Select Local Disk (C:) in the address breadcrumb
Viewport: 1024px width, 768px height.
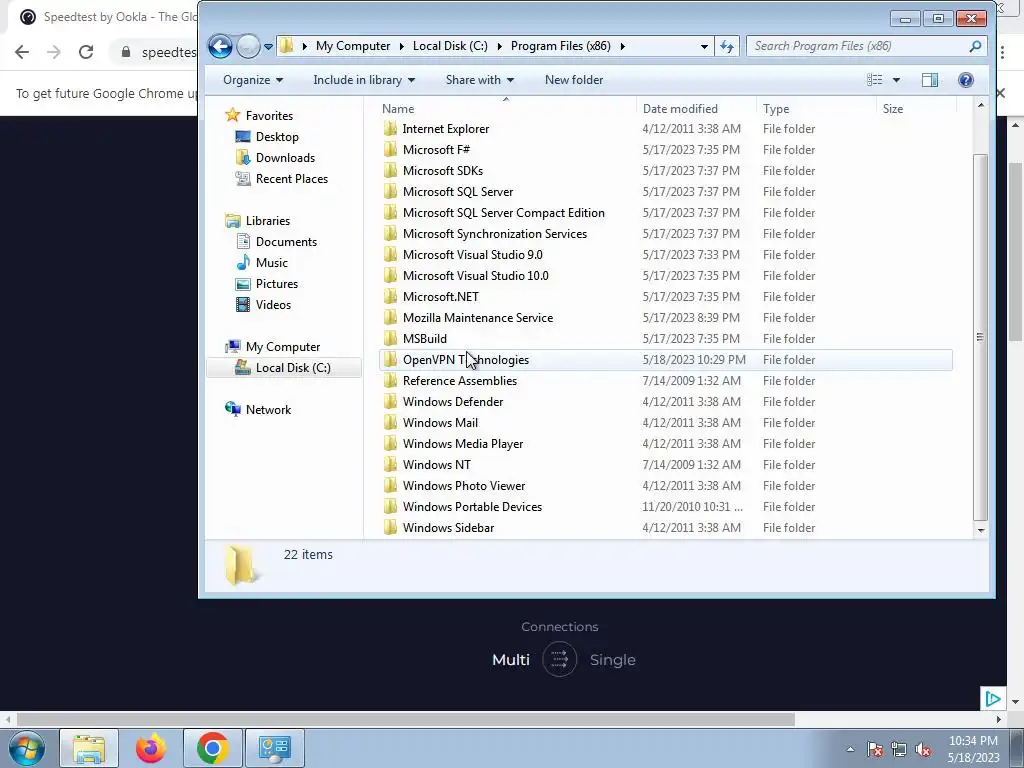point(450,46)
